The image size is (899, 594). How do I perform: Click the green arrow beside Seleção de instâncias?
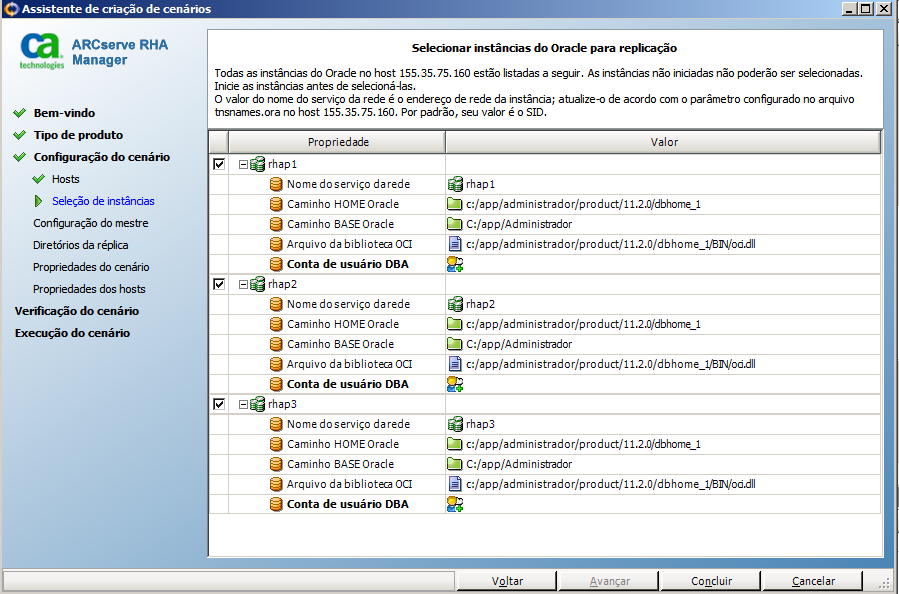[38, 201]
